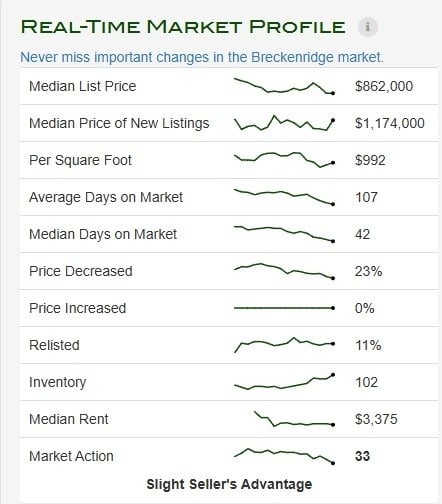
Task: Click the Real-Time Market Profile heading
Action: (183, 27)
